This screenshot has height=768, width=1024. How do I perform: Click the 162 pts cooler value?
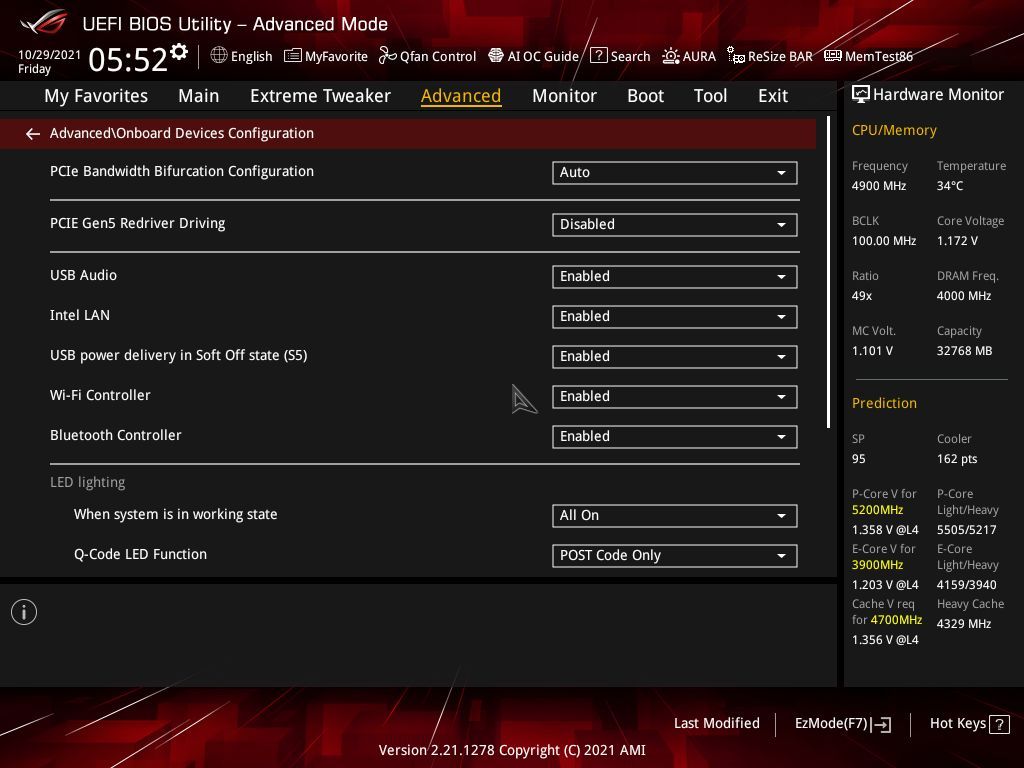[957, 459]
